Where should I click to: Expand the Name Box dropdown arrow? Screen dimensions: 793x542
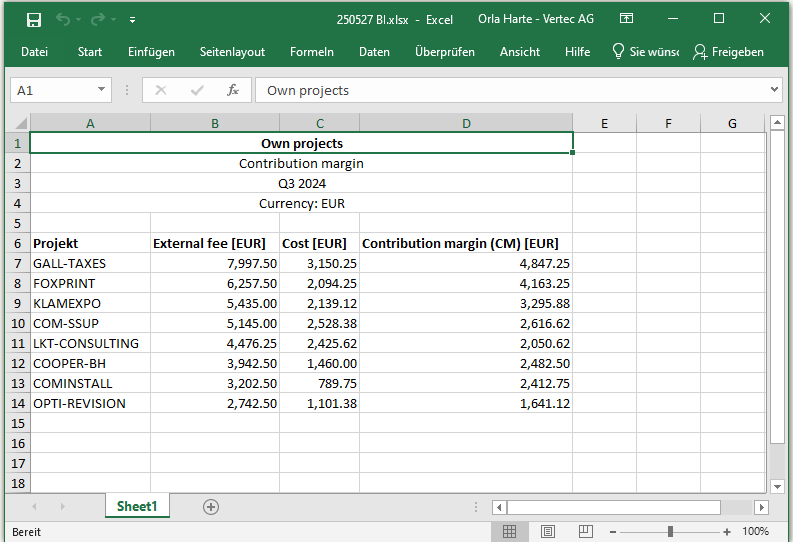coord(103,90)
